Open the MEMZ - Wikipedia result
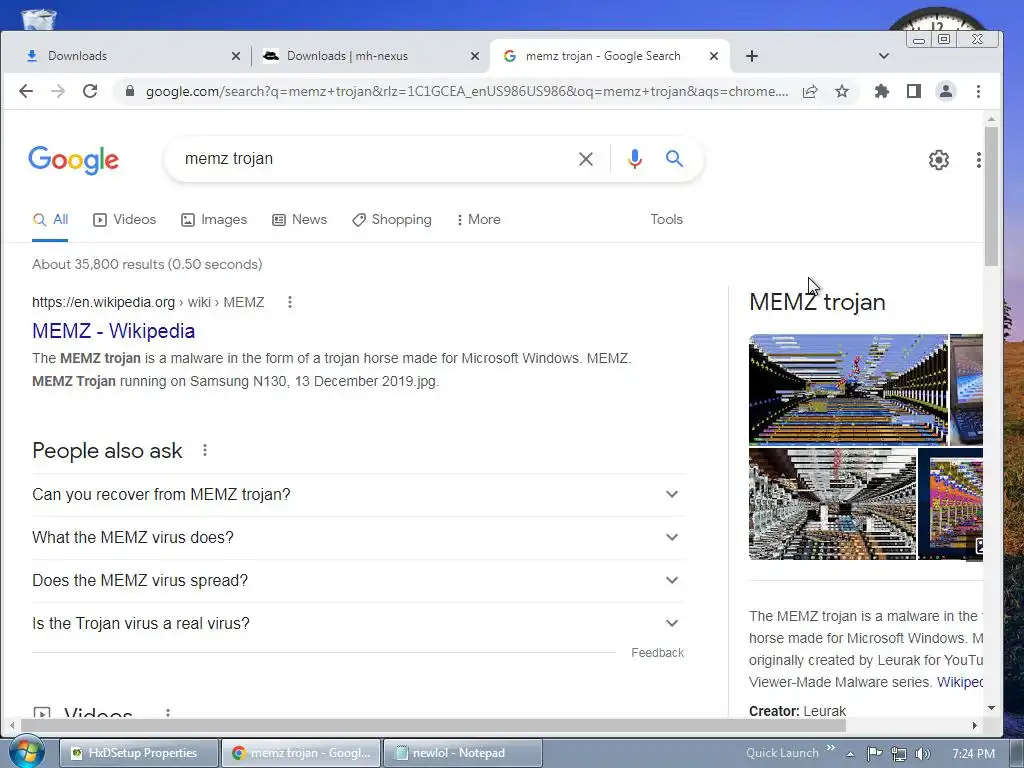 coord(114,331)
